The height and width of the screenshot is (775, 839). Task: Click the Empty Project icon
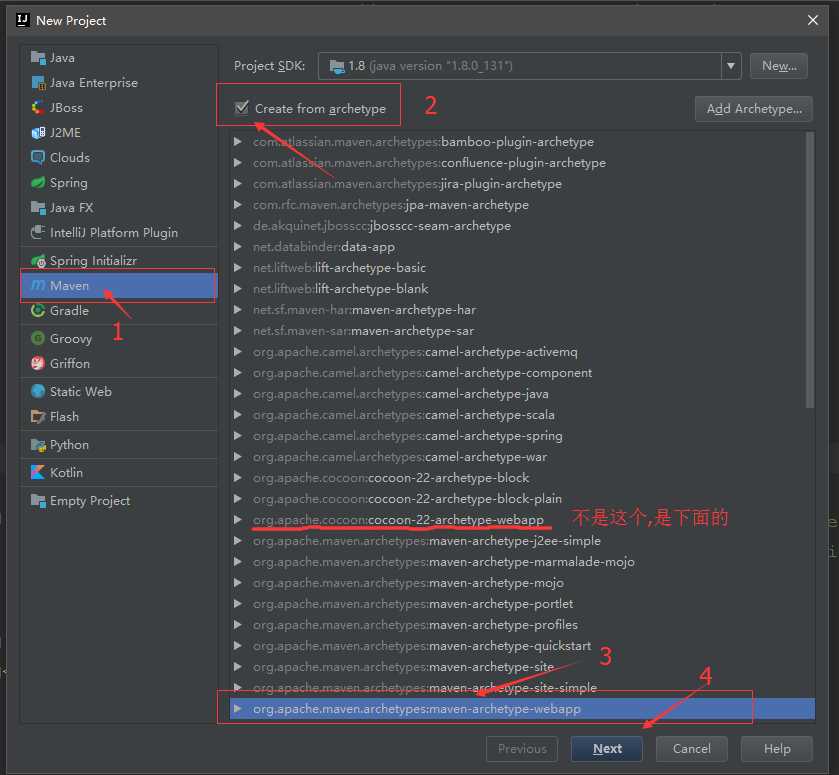pos(38,500)
